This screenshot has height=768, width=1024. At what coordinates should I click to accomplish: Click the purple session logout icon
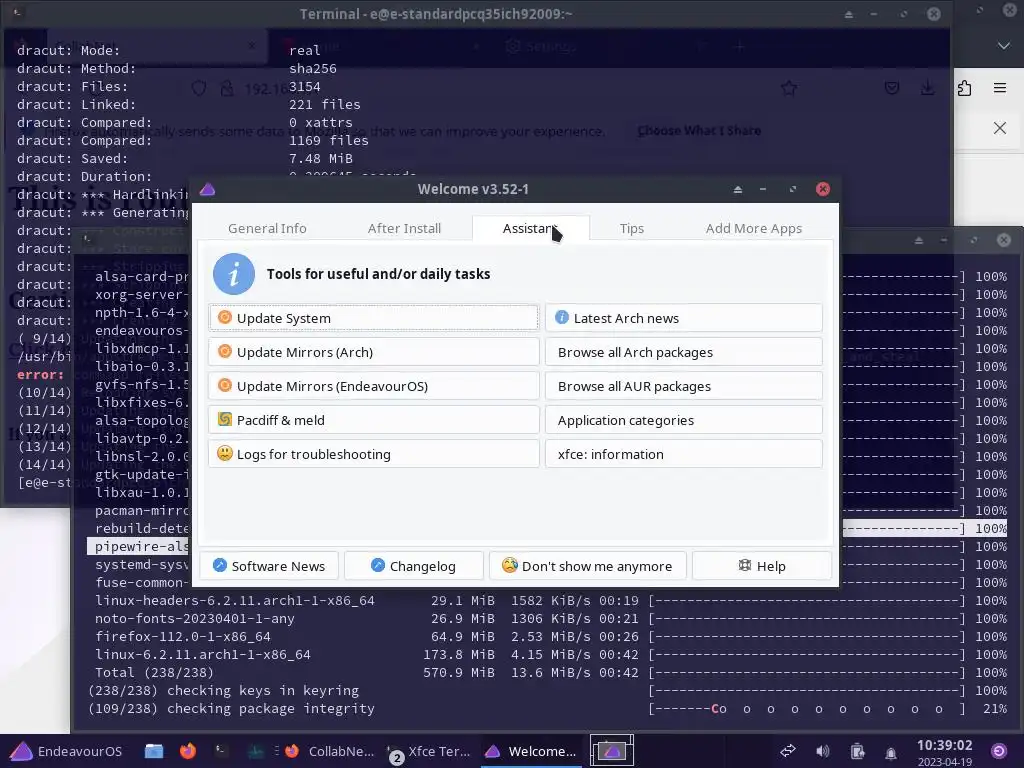coord(999,751)
